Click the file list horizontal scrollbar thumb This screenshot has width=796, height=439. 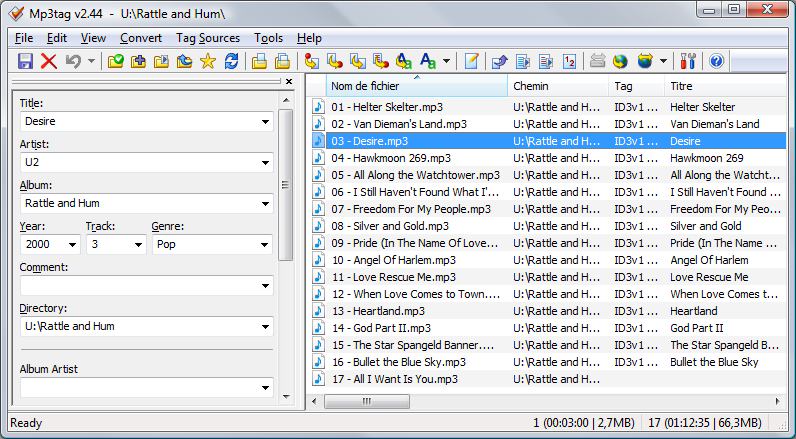367,401
